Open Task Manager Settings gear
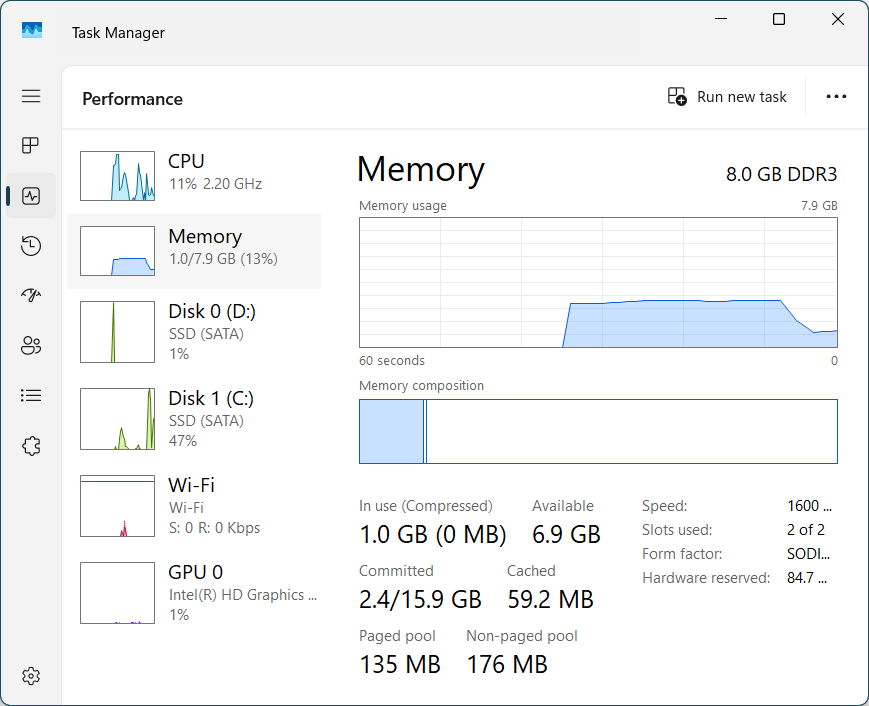 point(31,676)
